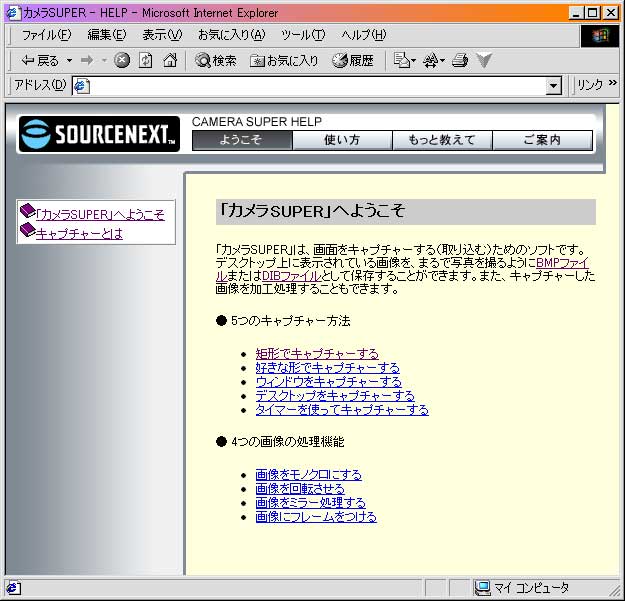This screenshot has height=601, width=625.
Task: Click the status bar page icon
Action: pos(13,588)
